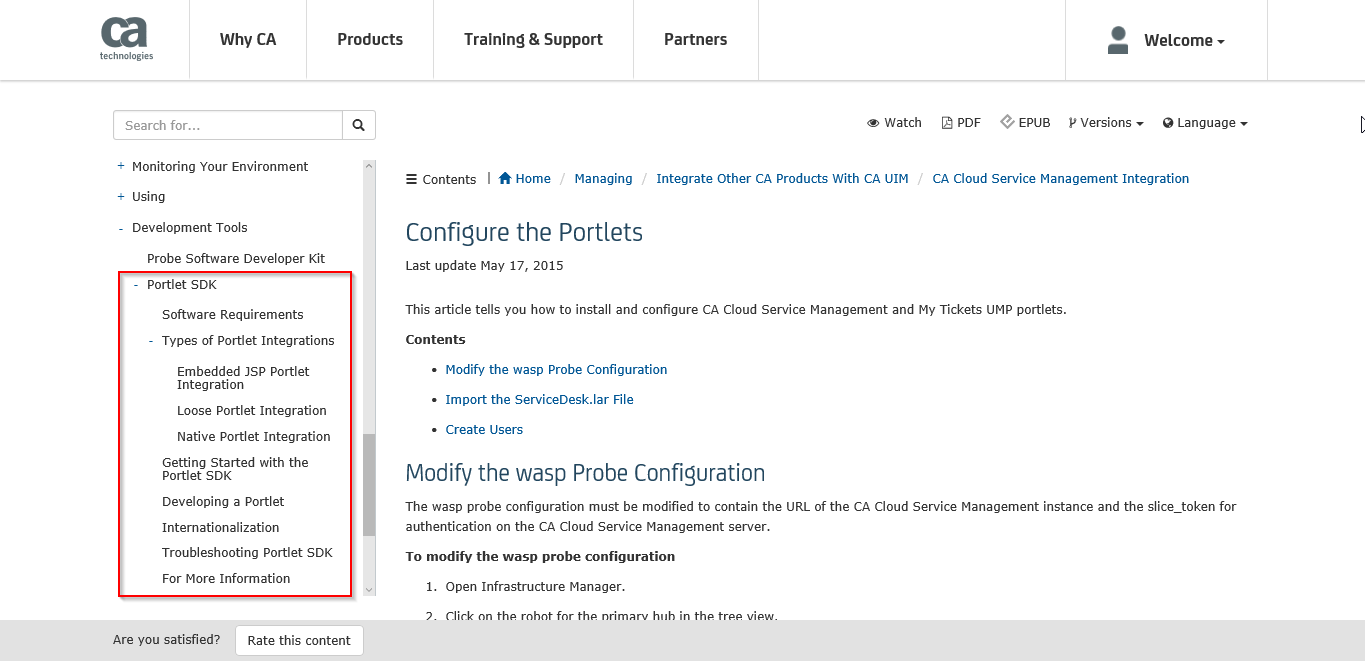Screen dimensions: 1365x661
Task: Click the sidebar scroll down arrow
Action: pyautogui.click(x=369, y=590)
